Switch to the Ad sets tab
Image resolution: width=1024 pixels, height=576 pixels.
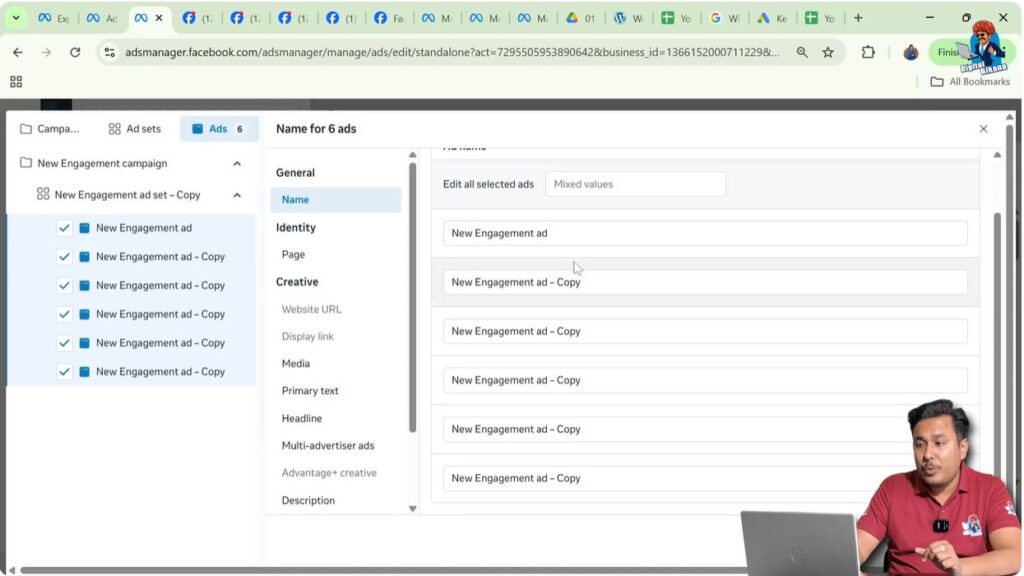(x=134, y=128)
